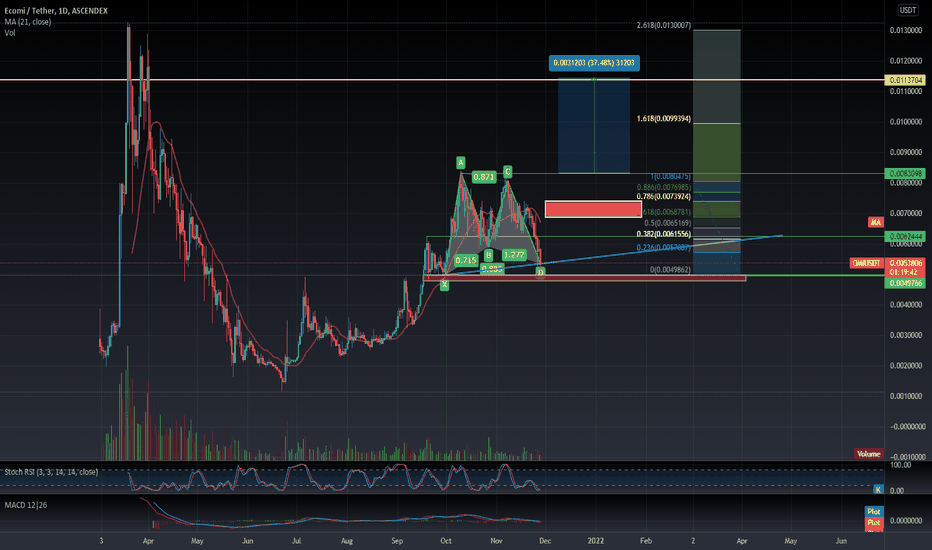
Task: Click the 2.618(0.0130007) Fibonacci label
Action: tap(664, 25)
